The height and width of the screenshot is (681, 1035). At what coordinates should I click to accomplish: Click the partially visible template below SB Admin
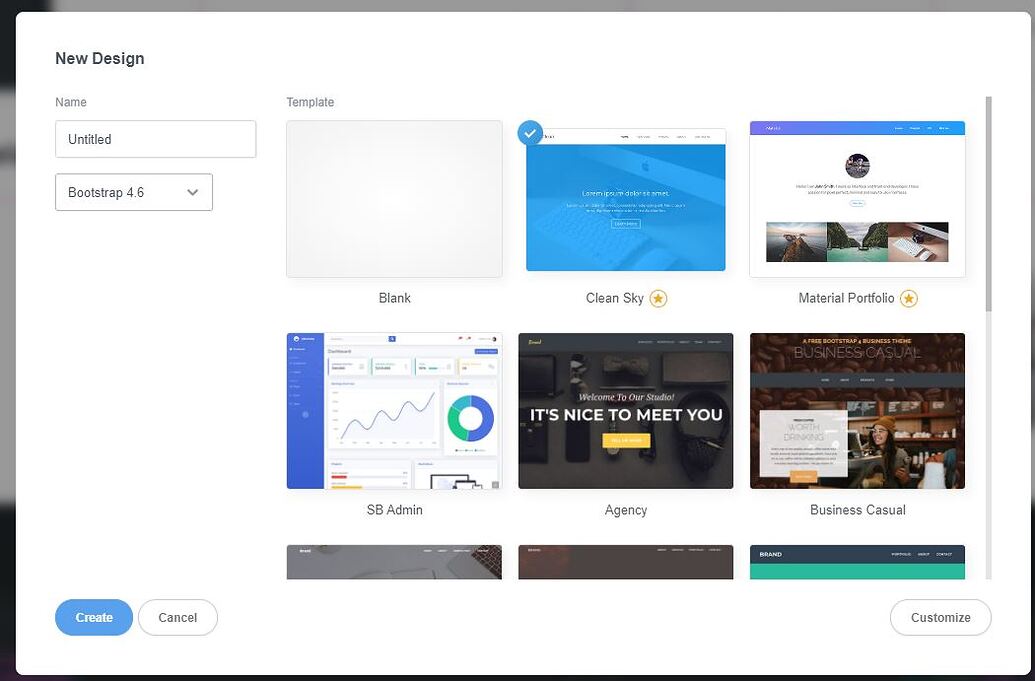pyautogui.click(x=394, y=562)
